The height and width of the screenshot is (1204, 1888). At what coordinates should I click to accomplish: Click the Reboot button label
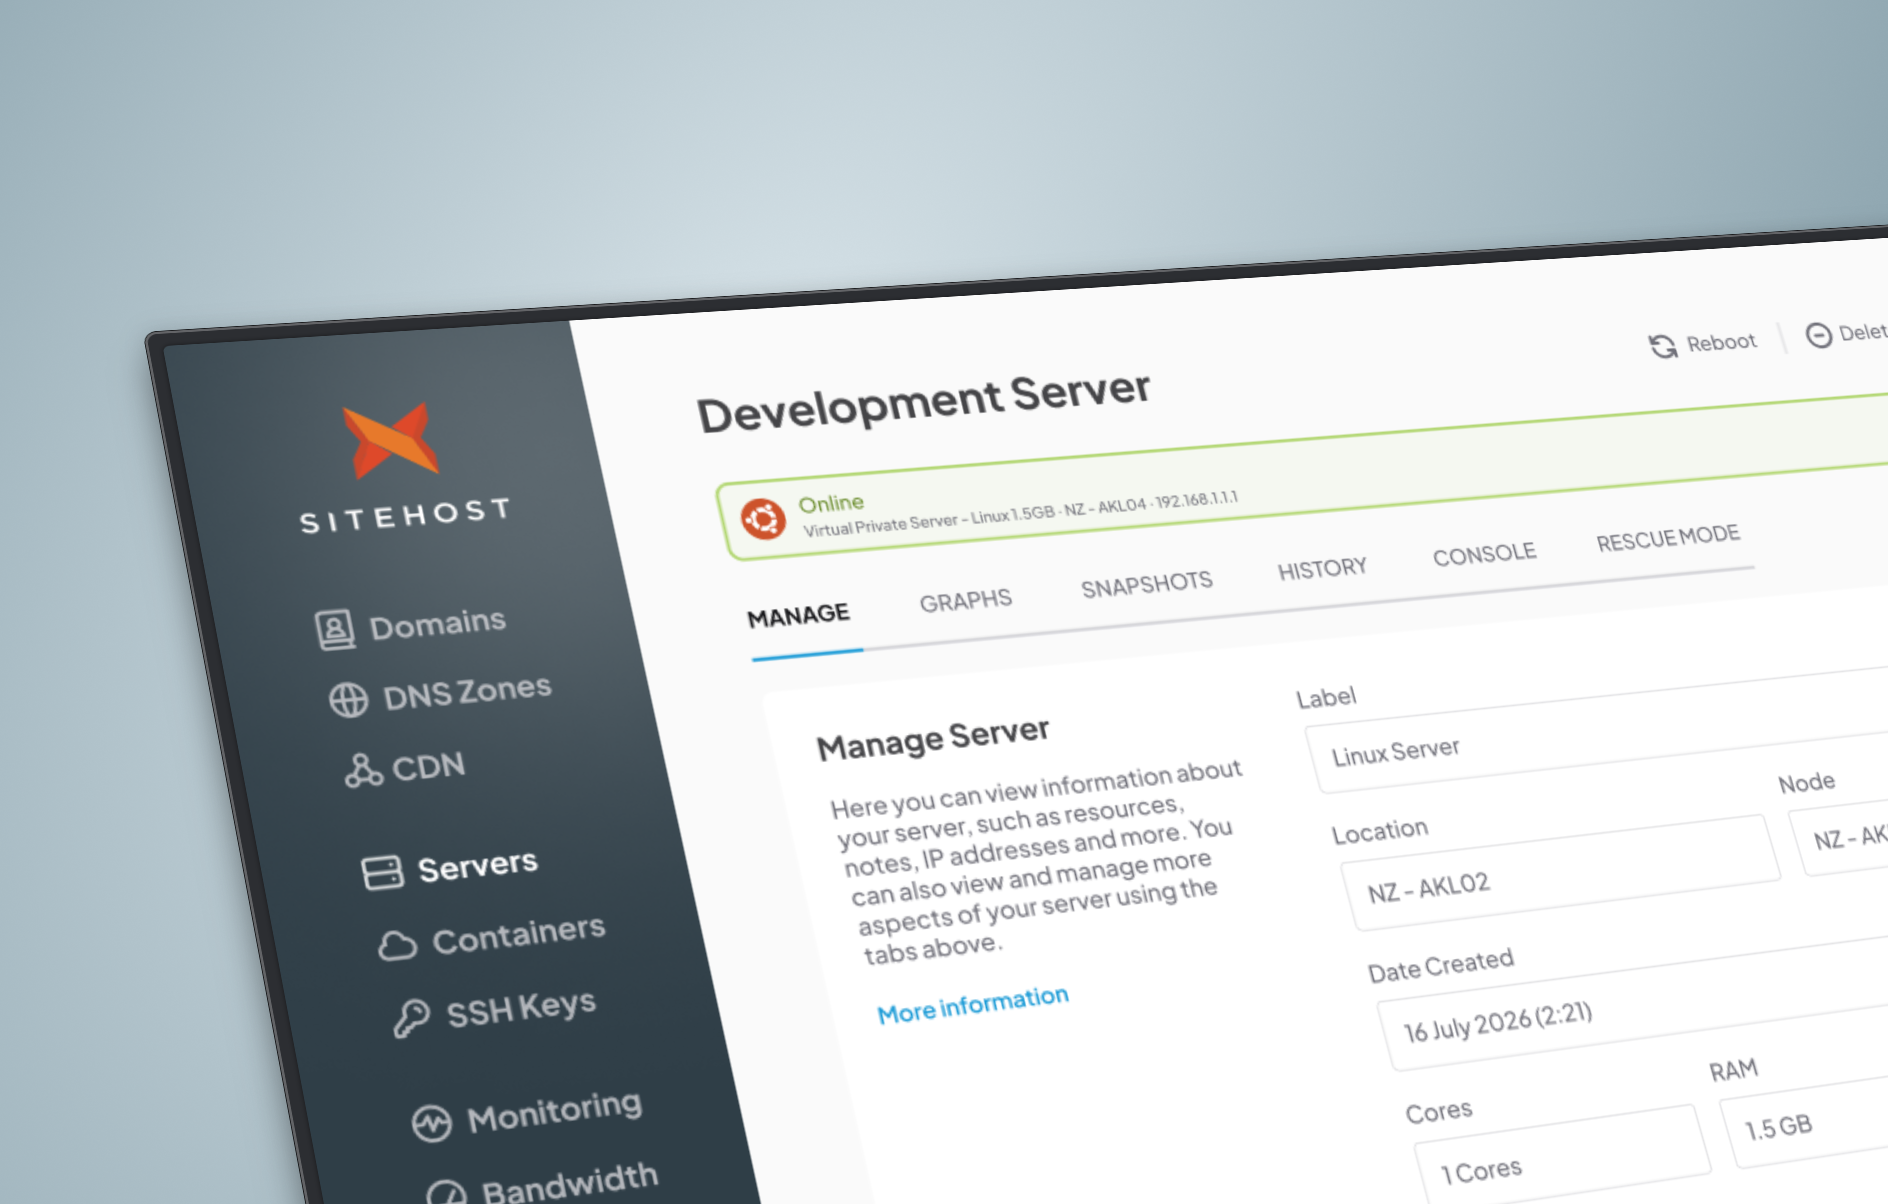pyautogui.click(x=1721, y=342)
